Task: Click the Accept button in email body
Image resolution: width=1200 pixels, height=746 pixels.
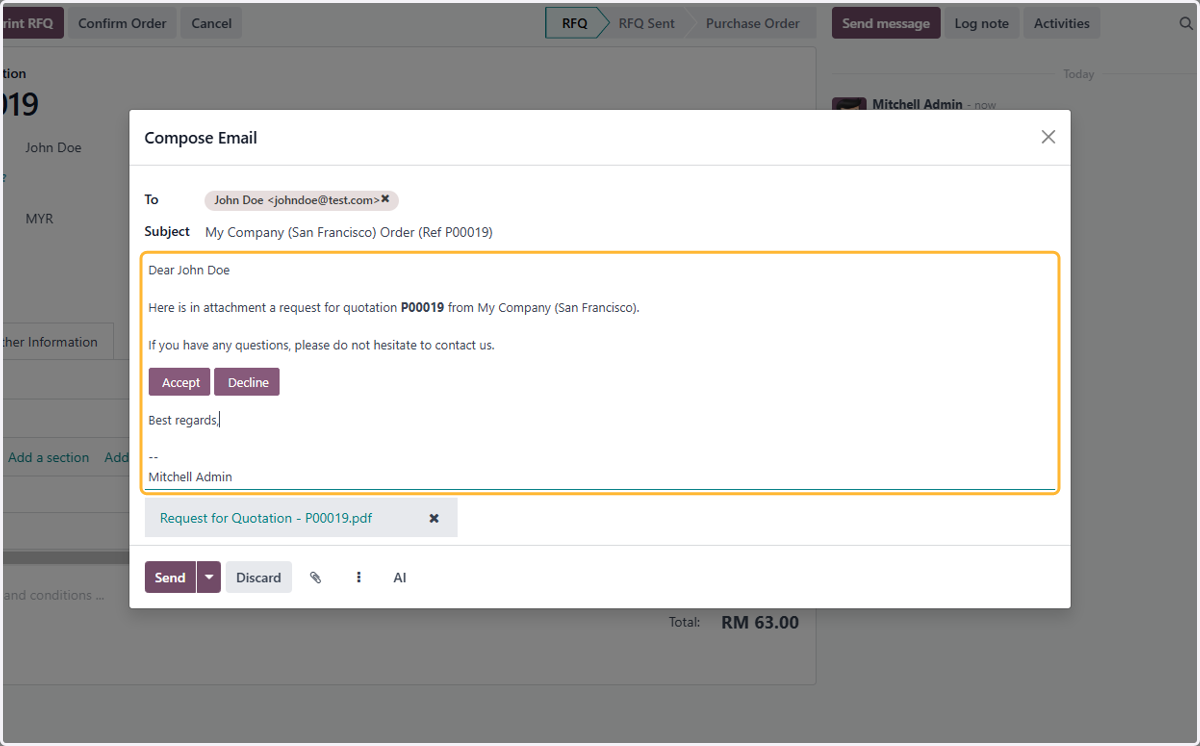Action: 180,382
